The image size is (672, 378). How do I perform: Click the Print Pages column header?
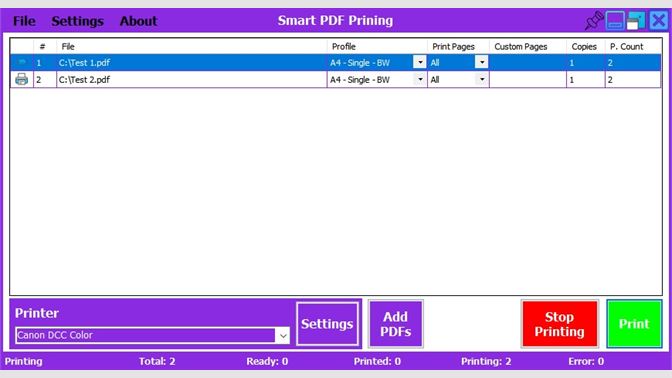(x=458, y=46)
